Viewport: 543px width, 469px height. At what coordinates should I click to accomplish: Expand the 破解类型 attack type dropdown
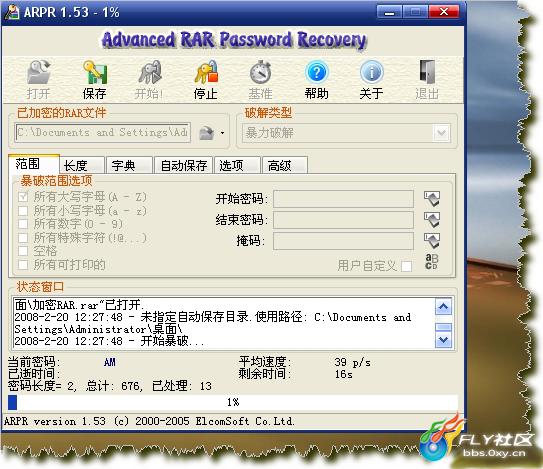[x=442, y=133]
